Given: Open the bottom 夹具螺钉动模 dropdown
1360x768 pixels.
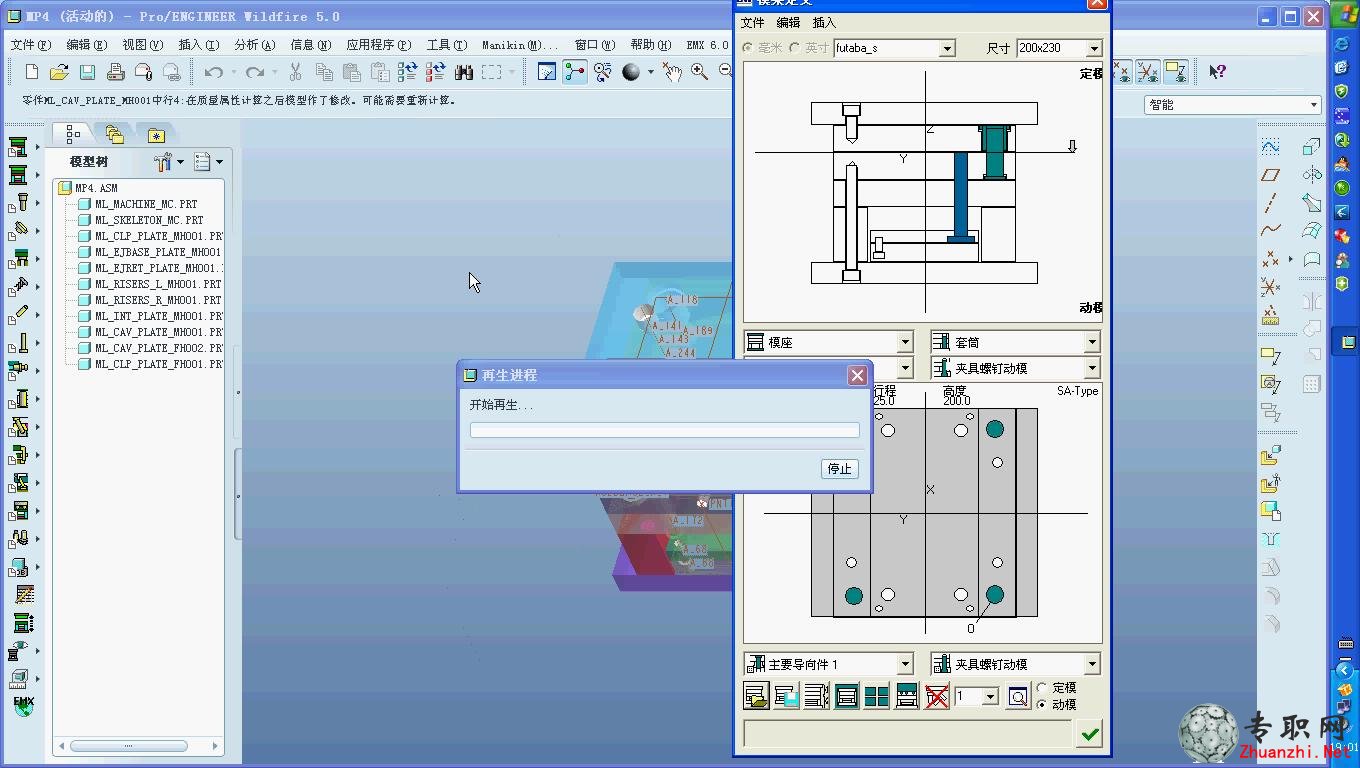Looking at the screenshot, I should [1092, 664].
